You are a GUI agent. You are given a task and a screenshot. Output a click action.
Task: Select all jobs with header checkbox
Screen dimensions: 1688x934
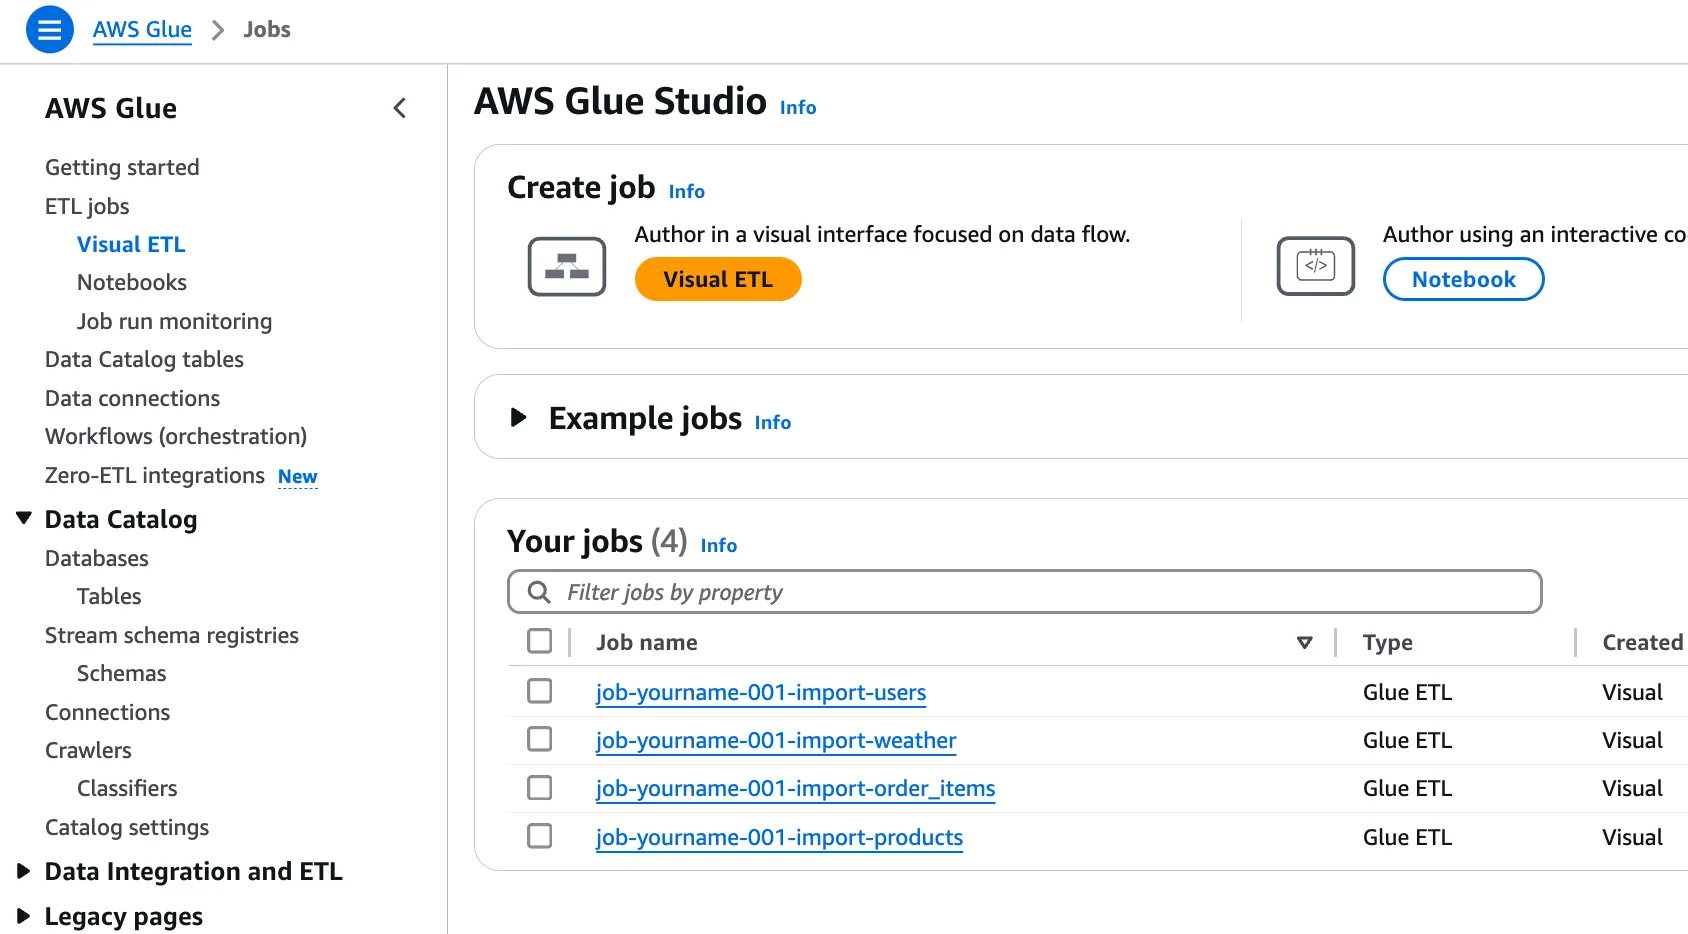pos(540,641)
